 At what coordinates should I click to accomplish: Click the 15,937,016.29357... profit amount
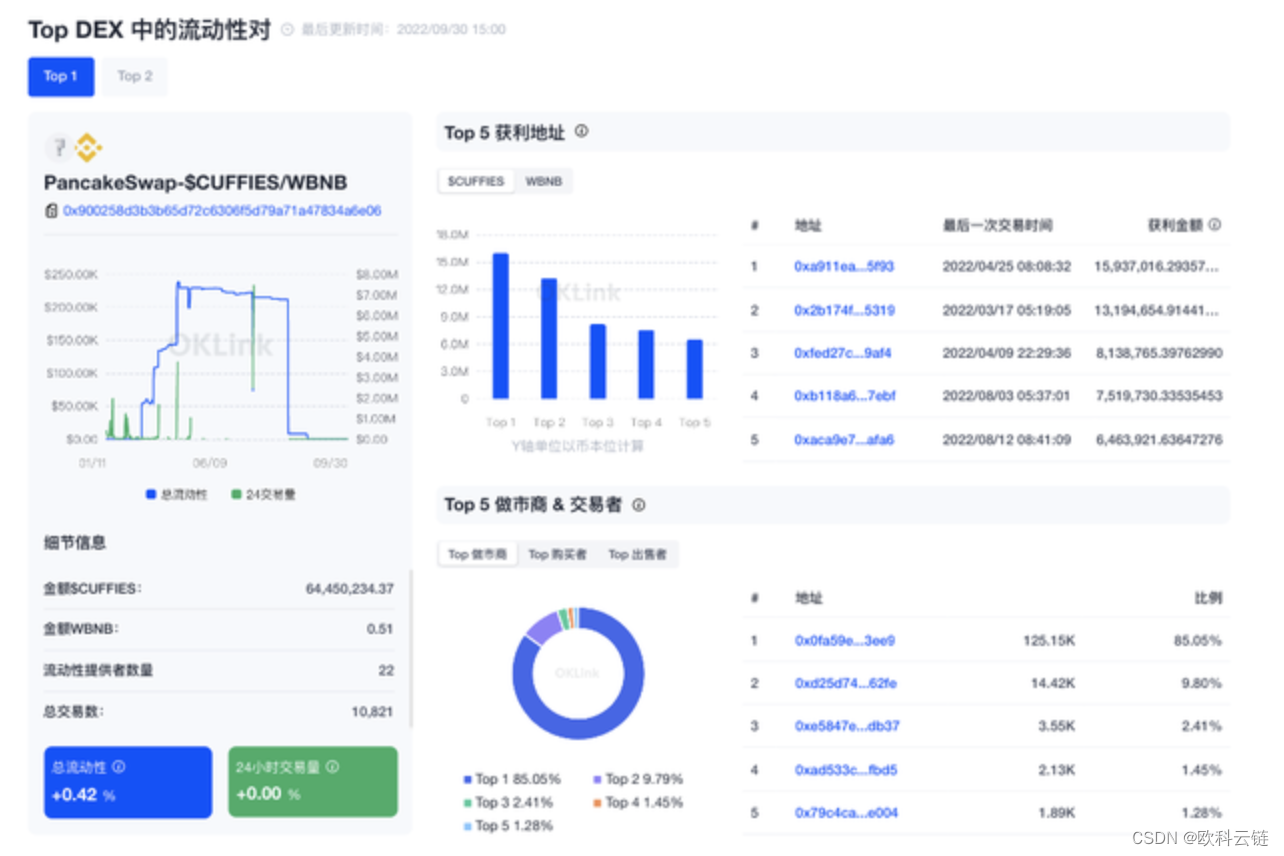[1158, 267]
